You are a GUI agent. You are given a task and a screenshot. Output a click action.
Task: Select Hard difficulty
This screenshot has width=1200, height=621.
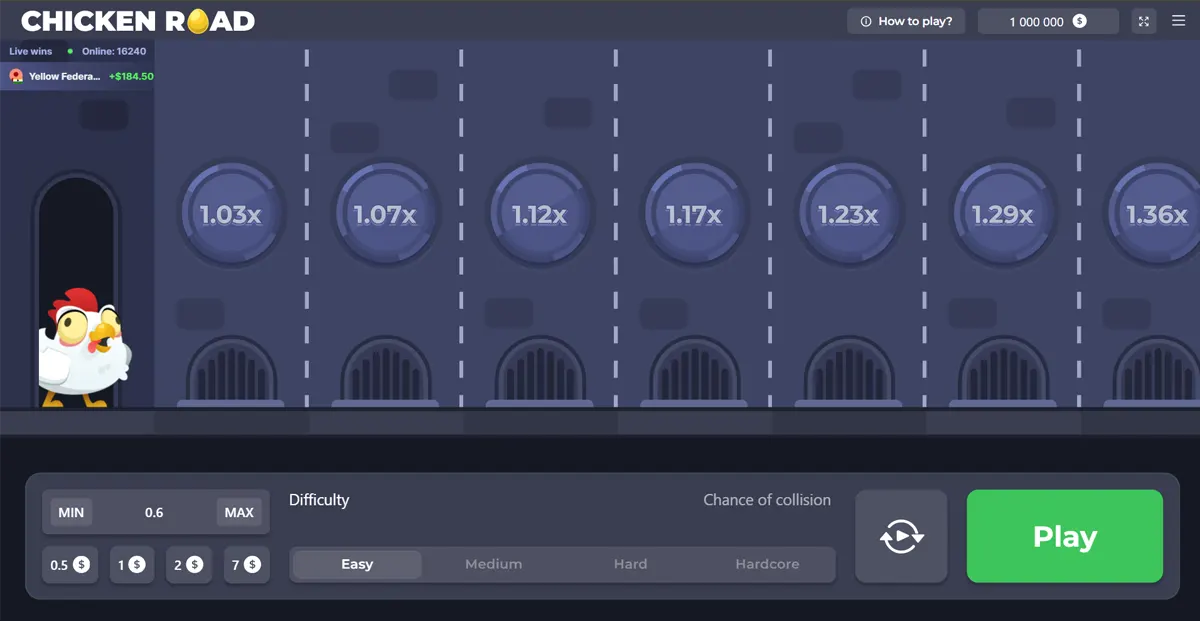click(x=631, y=564)
